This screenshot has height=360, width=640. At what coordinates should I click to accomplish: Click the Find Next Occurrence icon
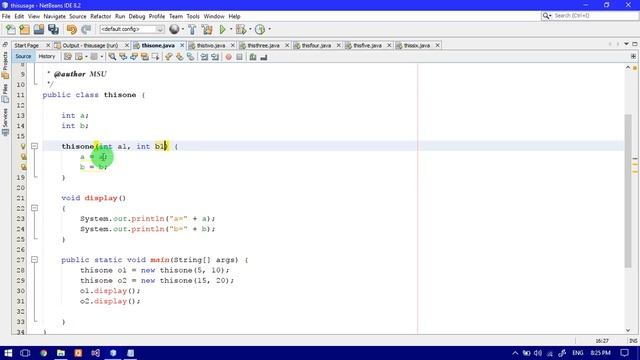pyautogui.click(x=134, y=57)
